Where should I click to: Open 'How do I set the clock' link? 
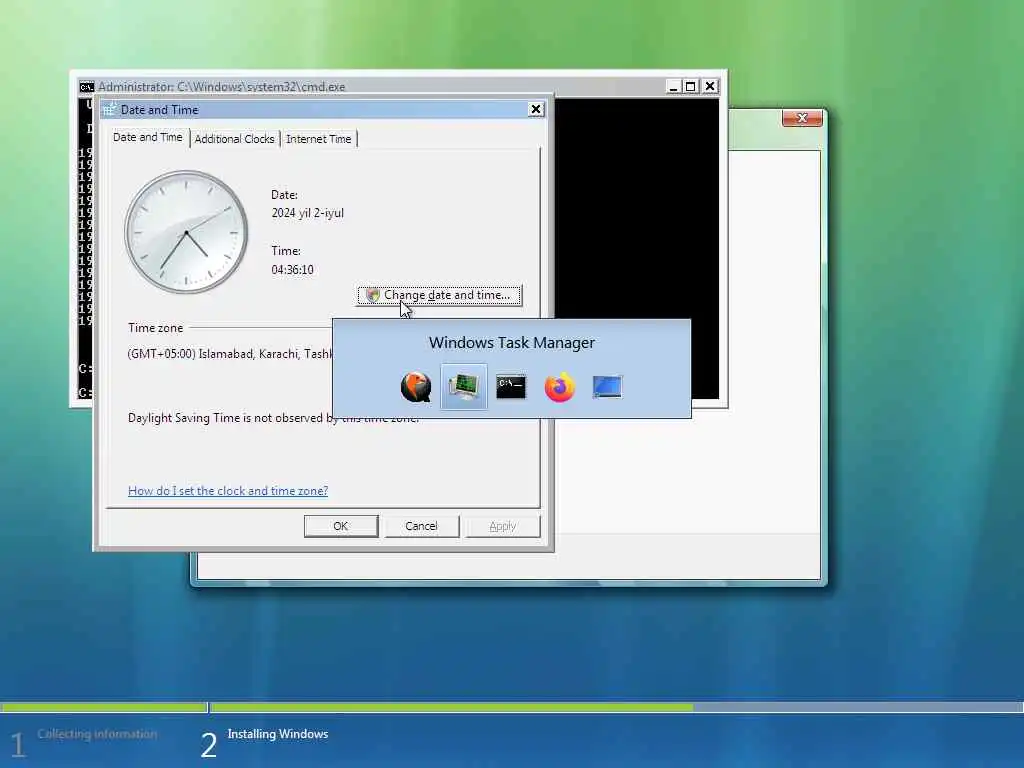point(228,490)
